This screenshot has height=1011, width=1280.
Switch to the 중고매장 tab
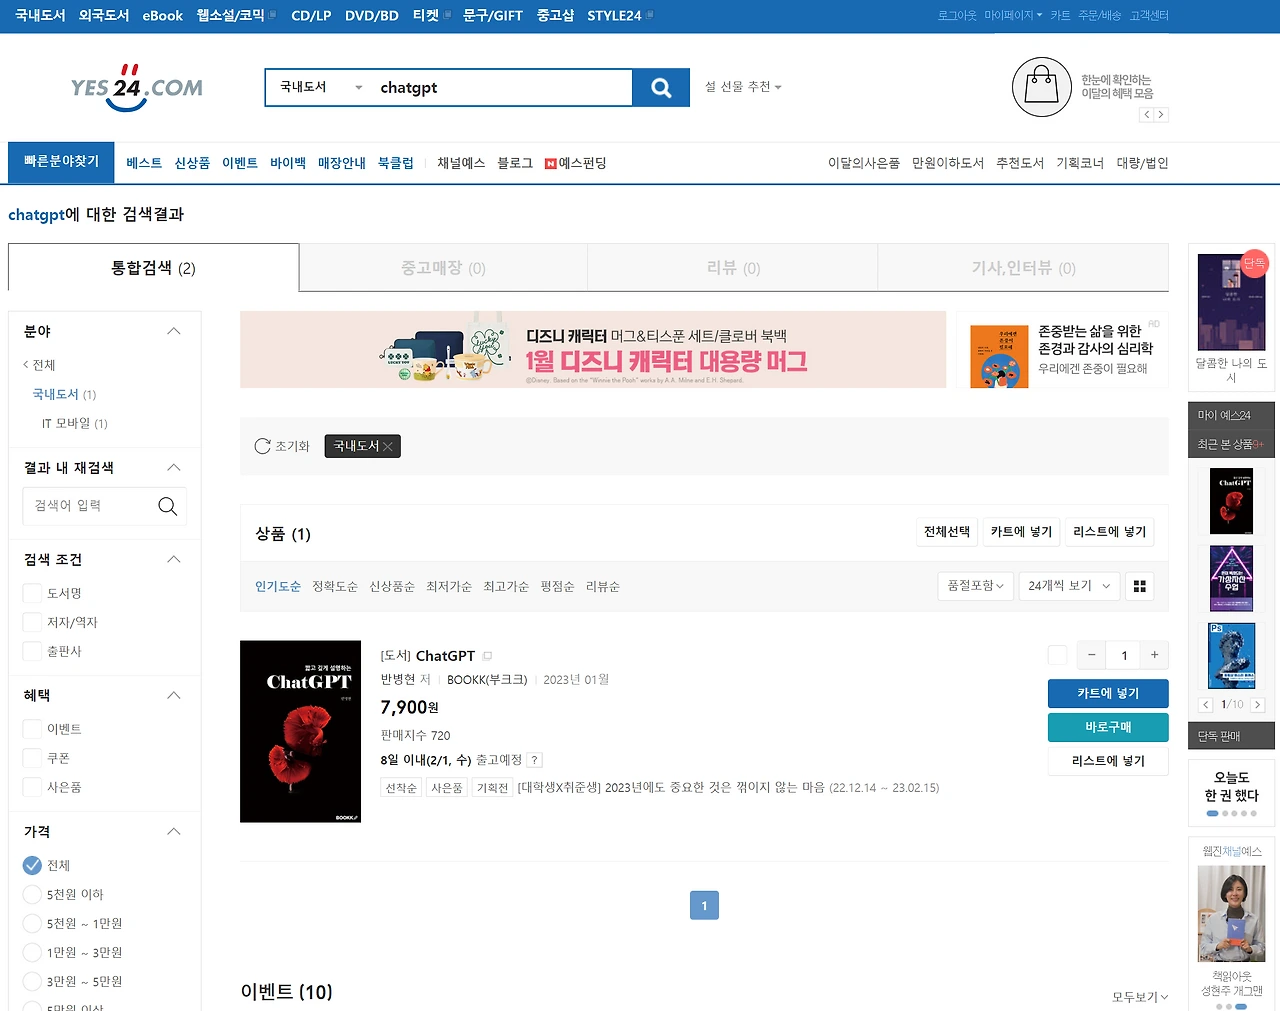click(443, 268)
